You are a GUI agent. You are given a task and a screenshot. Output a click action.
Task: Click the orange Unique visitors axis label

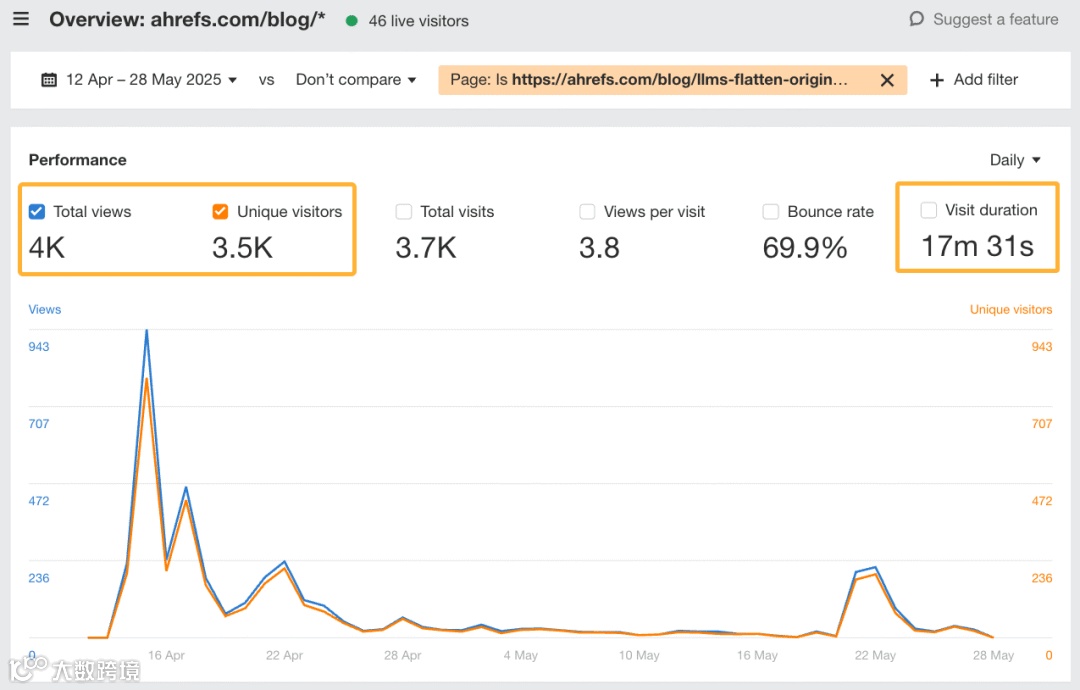(x=1010, y=310)
